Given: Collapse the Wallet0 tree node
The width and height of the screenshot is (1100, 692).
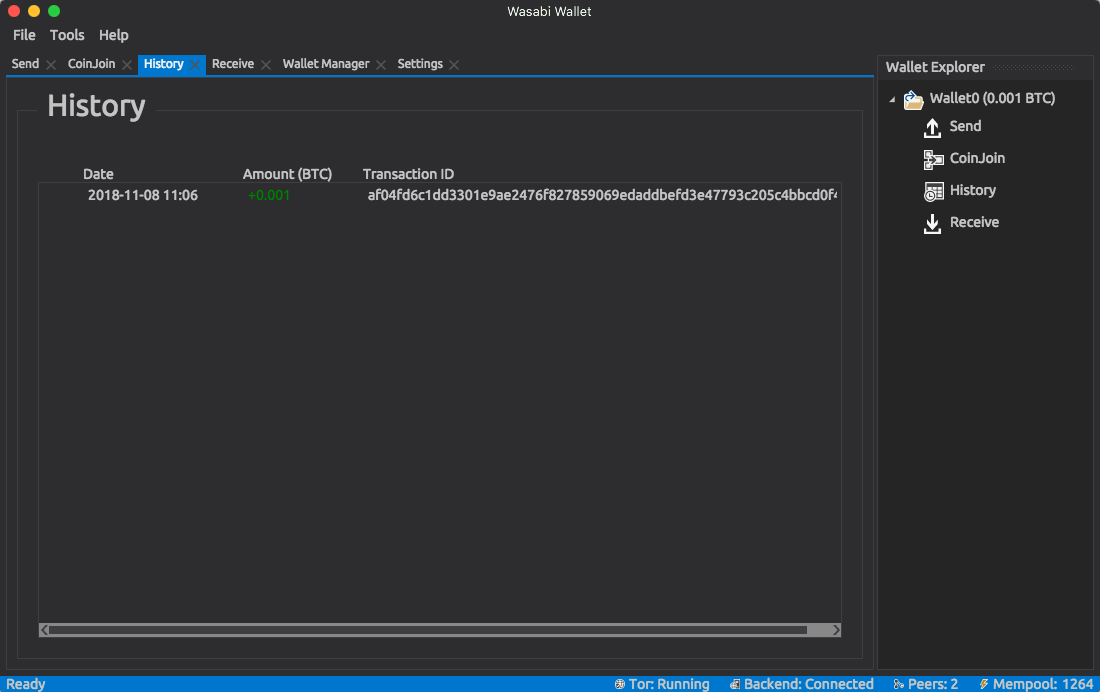Looking at the screenshot, I should click(892, 100).
